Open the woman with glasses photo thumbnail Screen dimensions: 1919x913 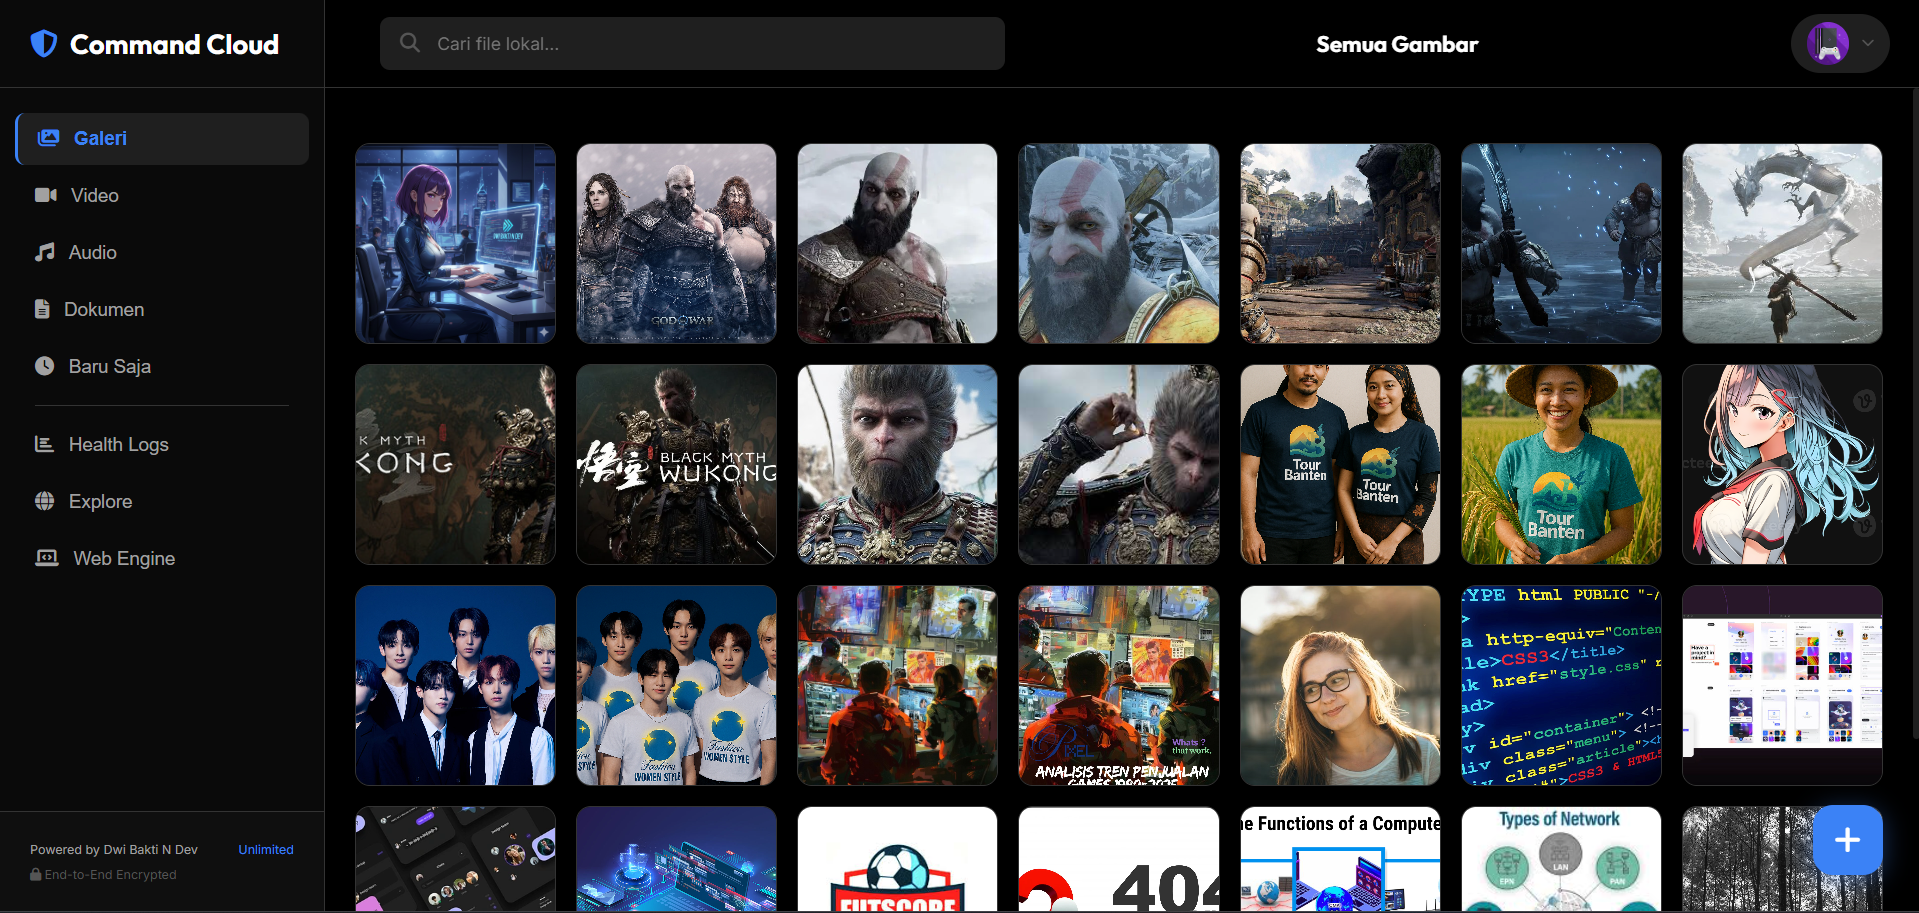1340,685
